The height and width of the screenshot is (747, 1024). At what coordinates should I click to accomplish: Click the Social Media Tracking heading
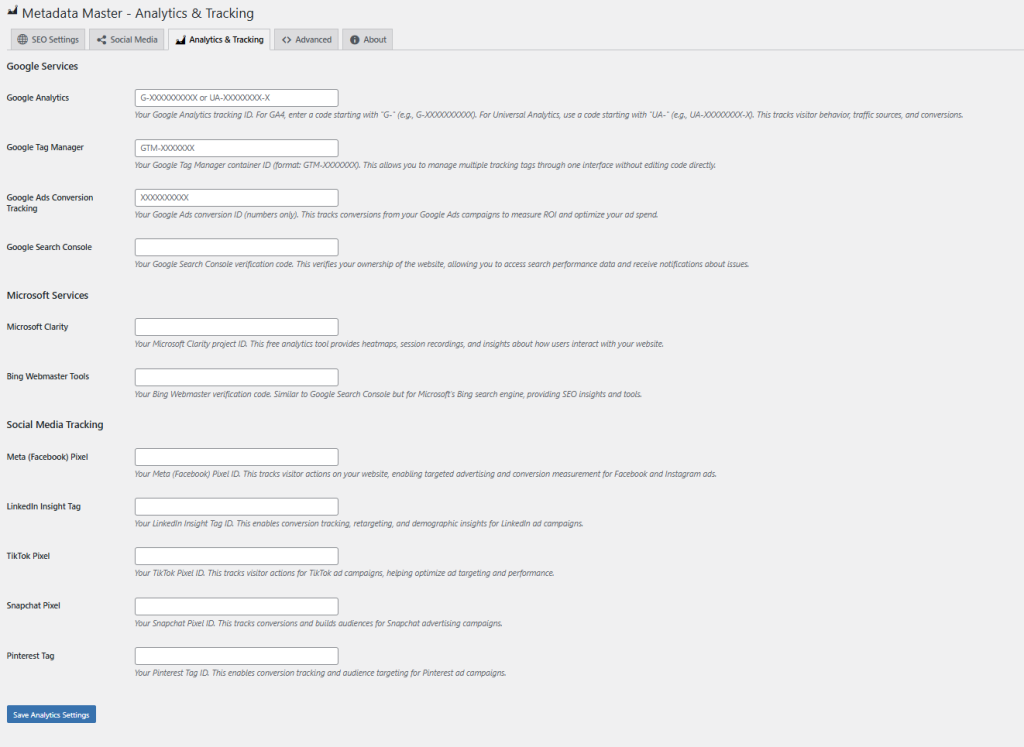[55, 424]
